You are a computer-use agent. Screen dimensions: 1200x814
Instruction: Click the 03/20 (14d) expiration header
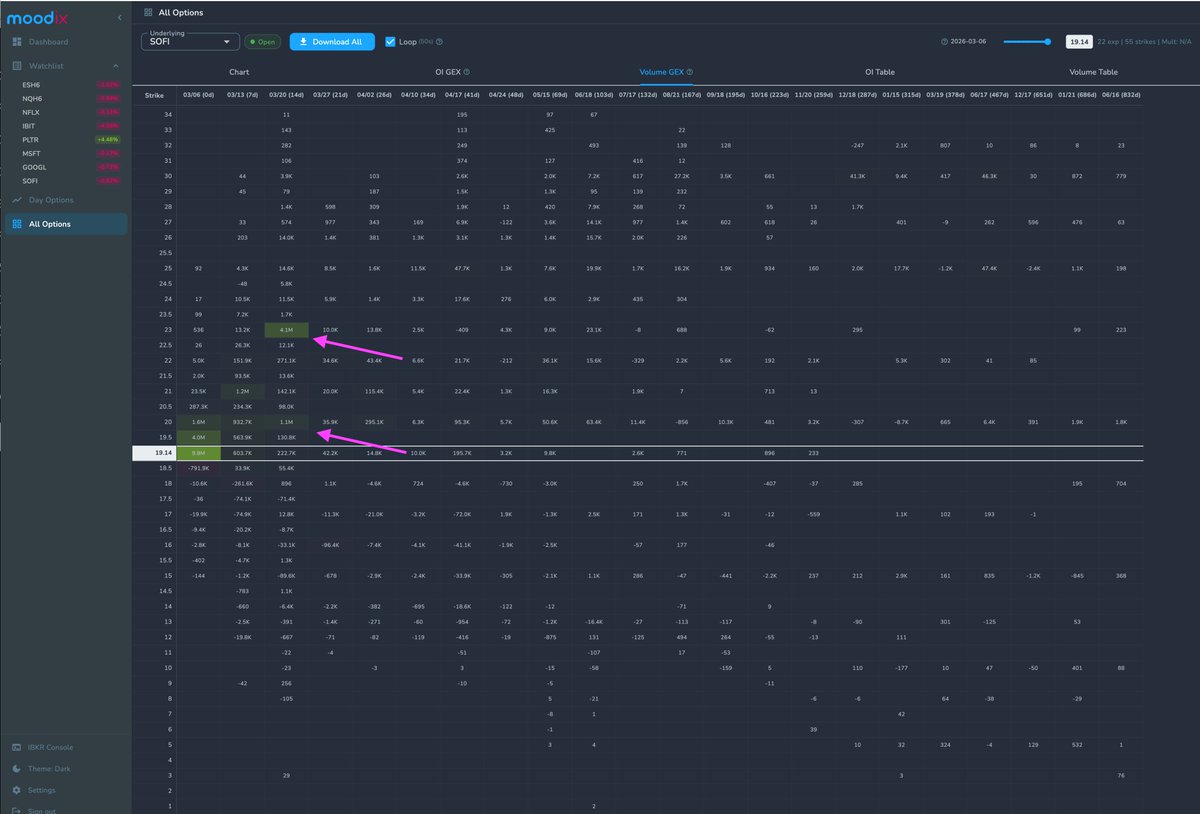286,96
